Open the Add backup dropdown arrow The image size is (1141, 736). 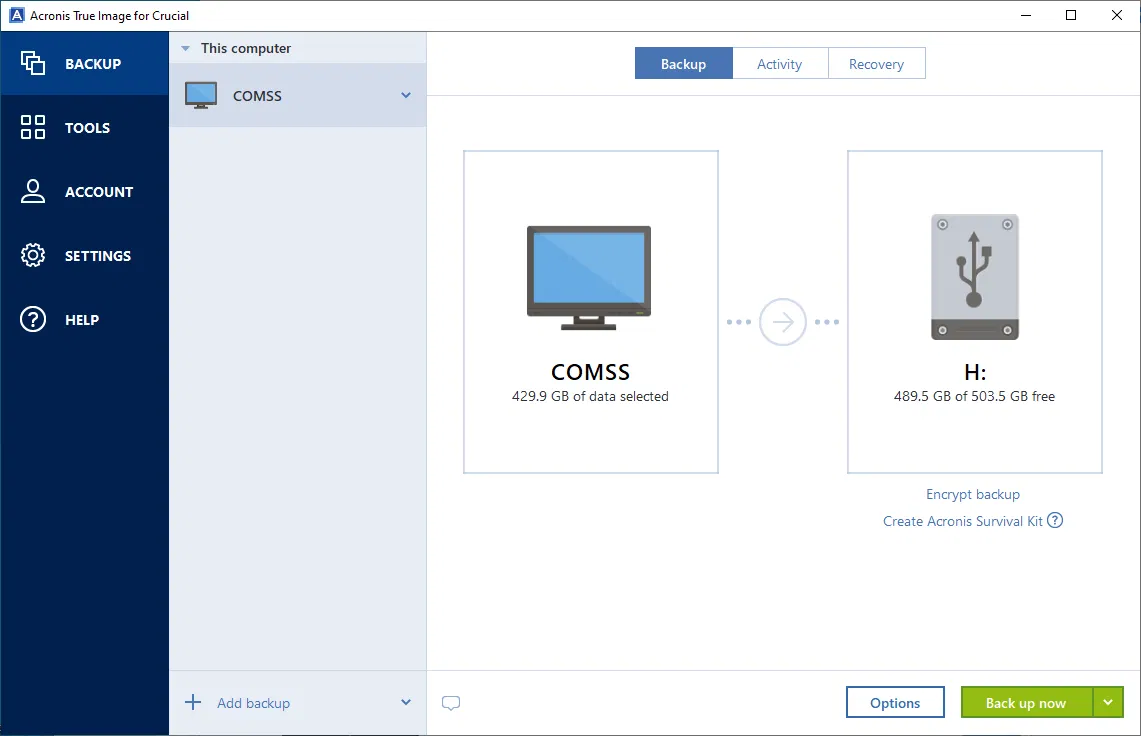click(x=406, y=702)
